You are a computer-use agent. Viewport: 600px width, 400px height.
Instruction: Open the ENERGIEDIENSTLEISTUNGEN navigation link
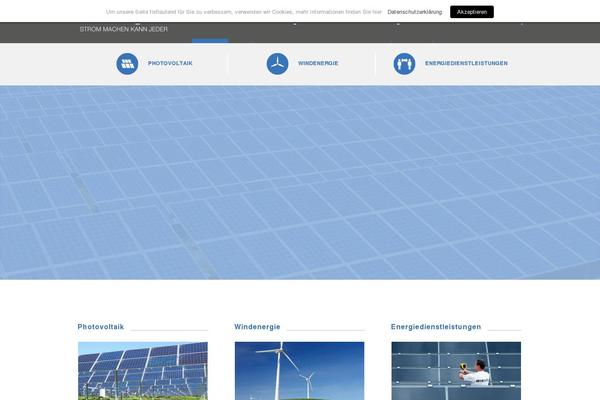tap(466, 63)
